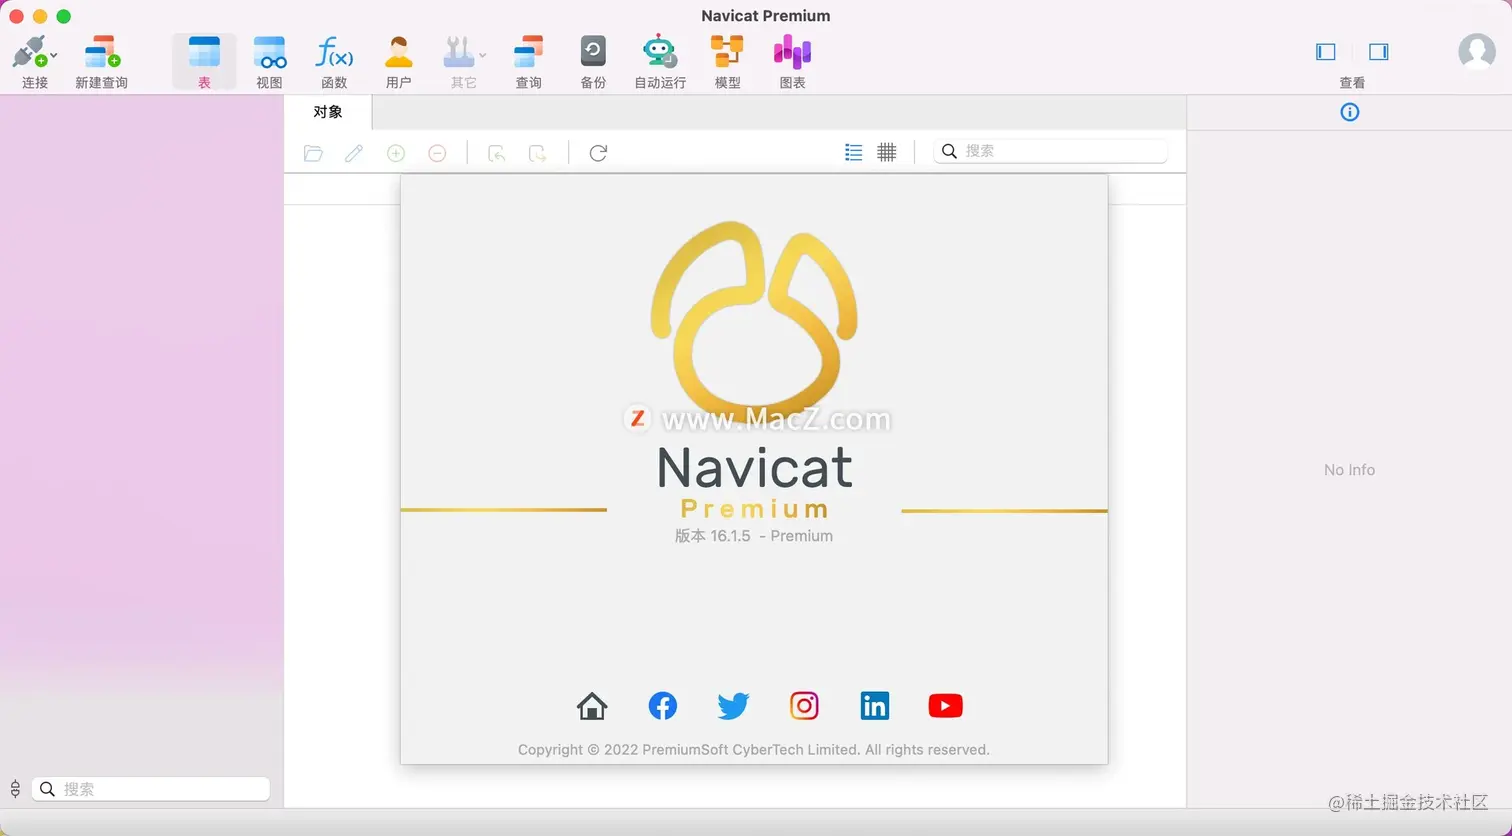Open the 连接 (Connection) toolbar icon

pyautogui.click(x=30, y=52)
